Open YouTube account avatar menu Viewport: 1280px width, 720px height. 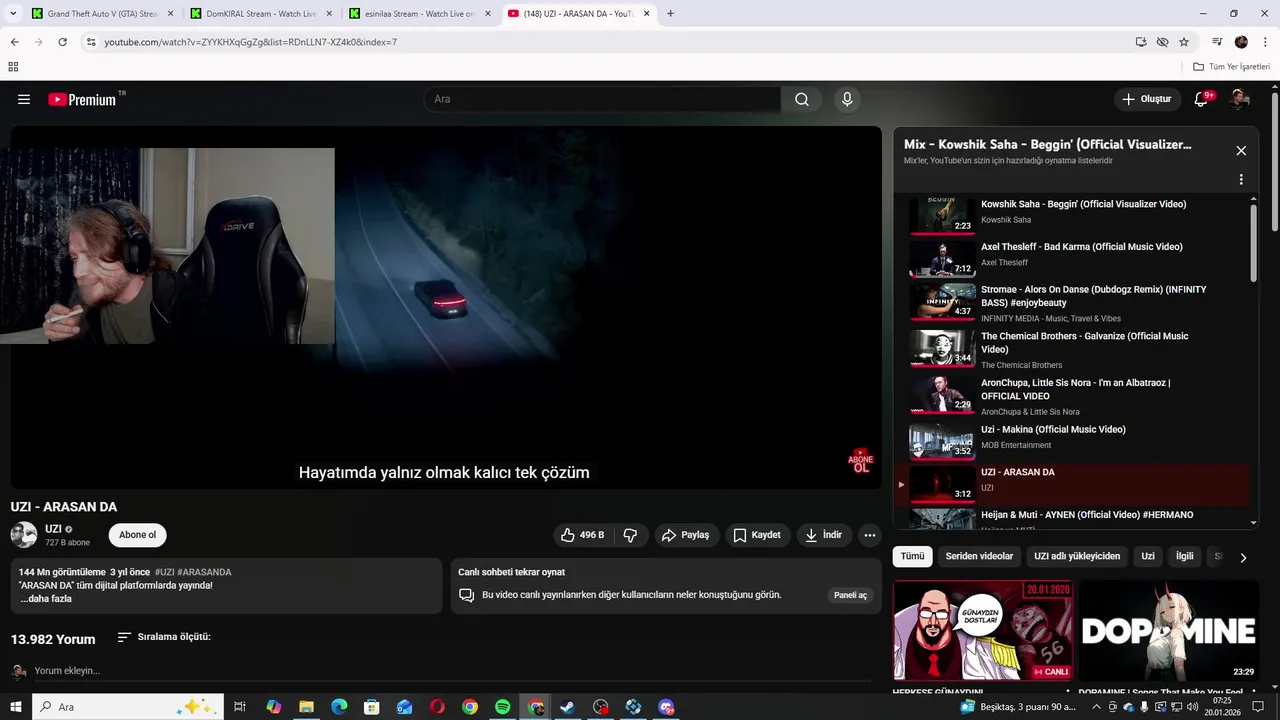click(x=1239, y=99)
